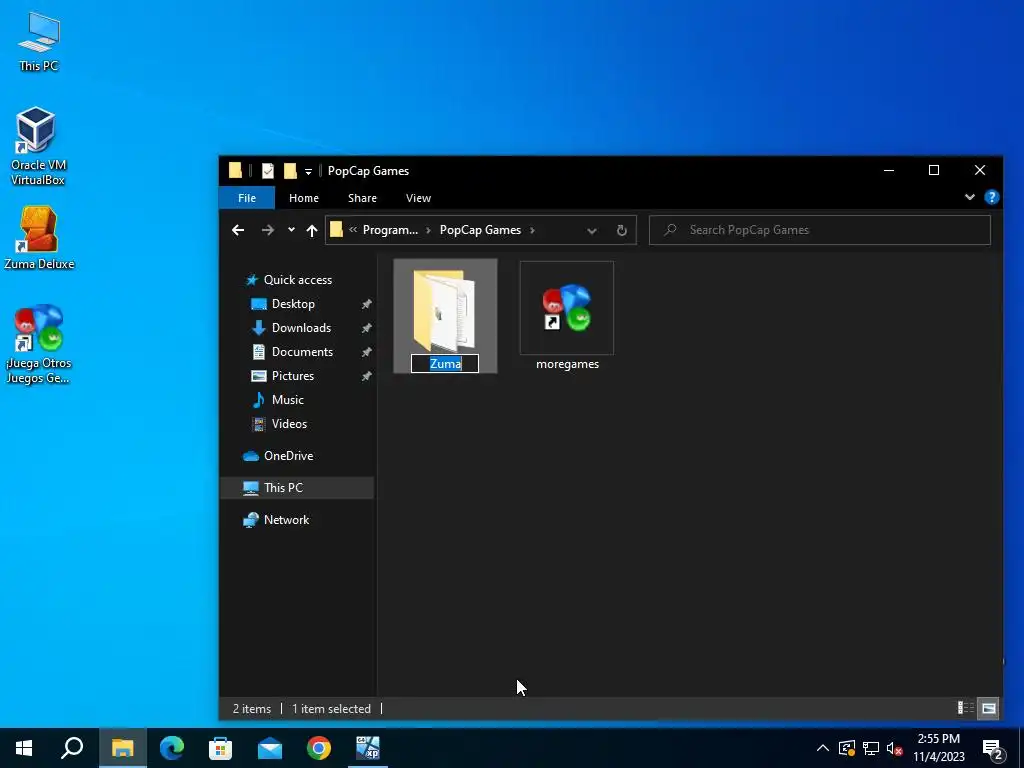Launch Microsoft Edge from taskbar

coord(172,748)
